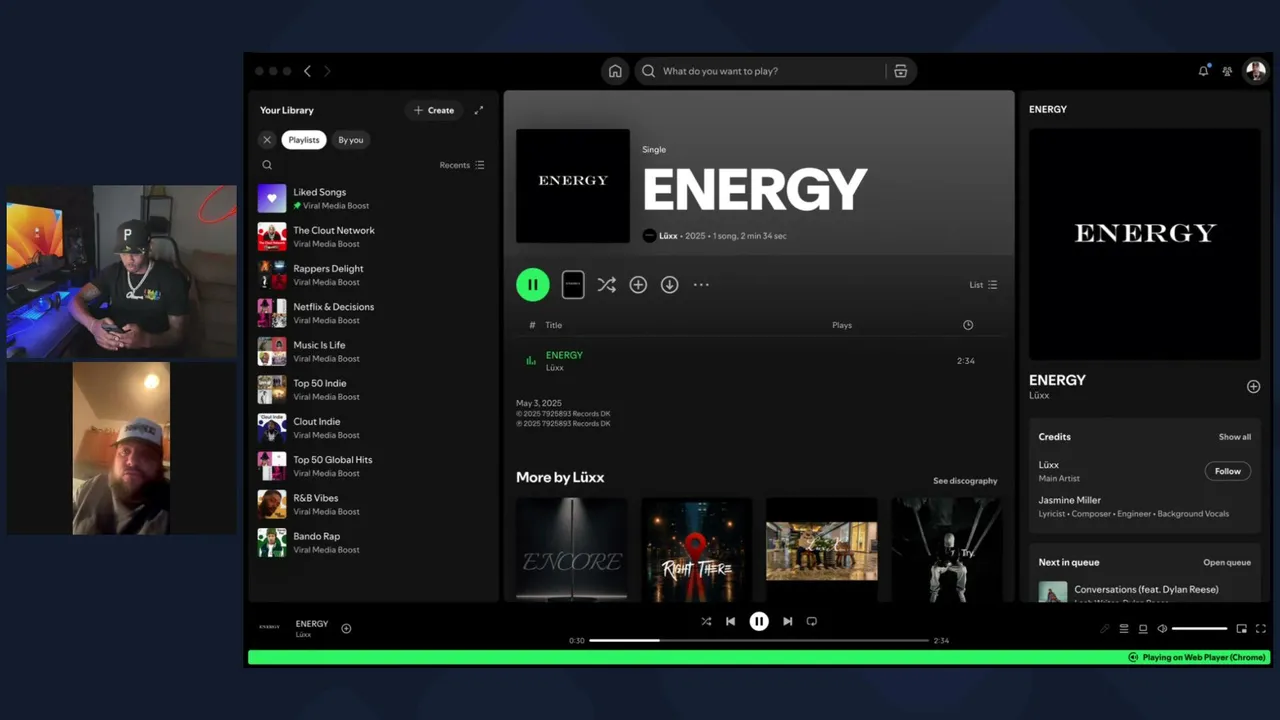The height and width of the screenshot is (720, 1280).
Task: Navigate forward with the right arrow
Action: pos(327,71)
